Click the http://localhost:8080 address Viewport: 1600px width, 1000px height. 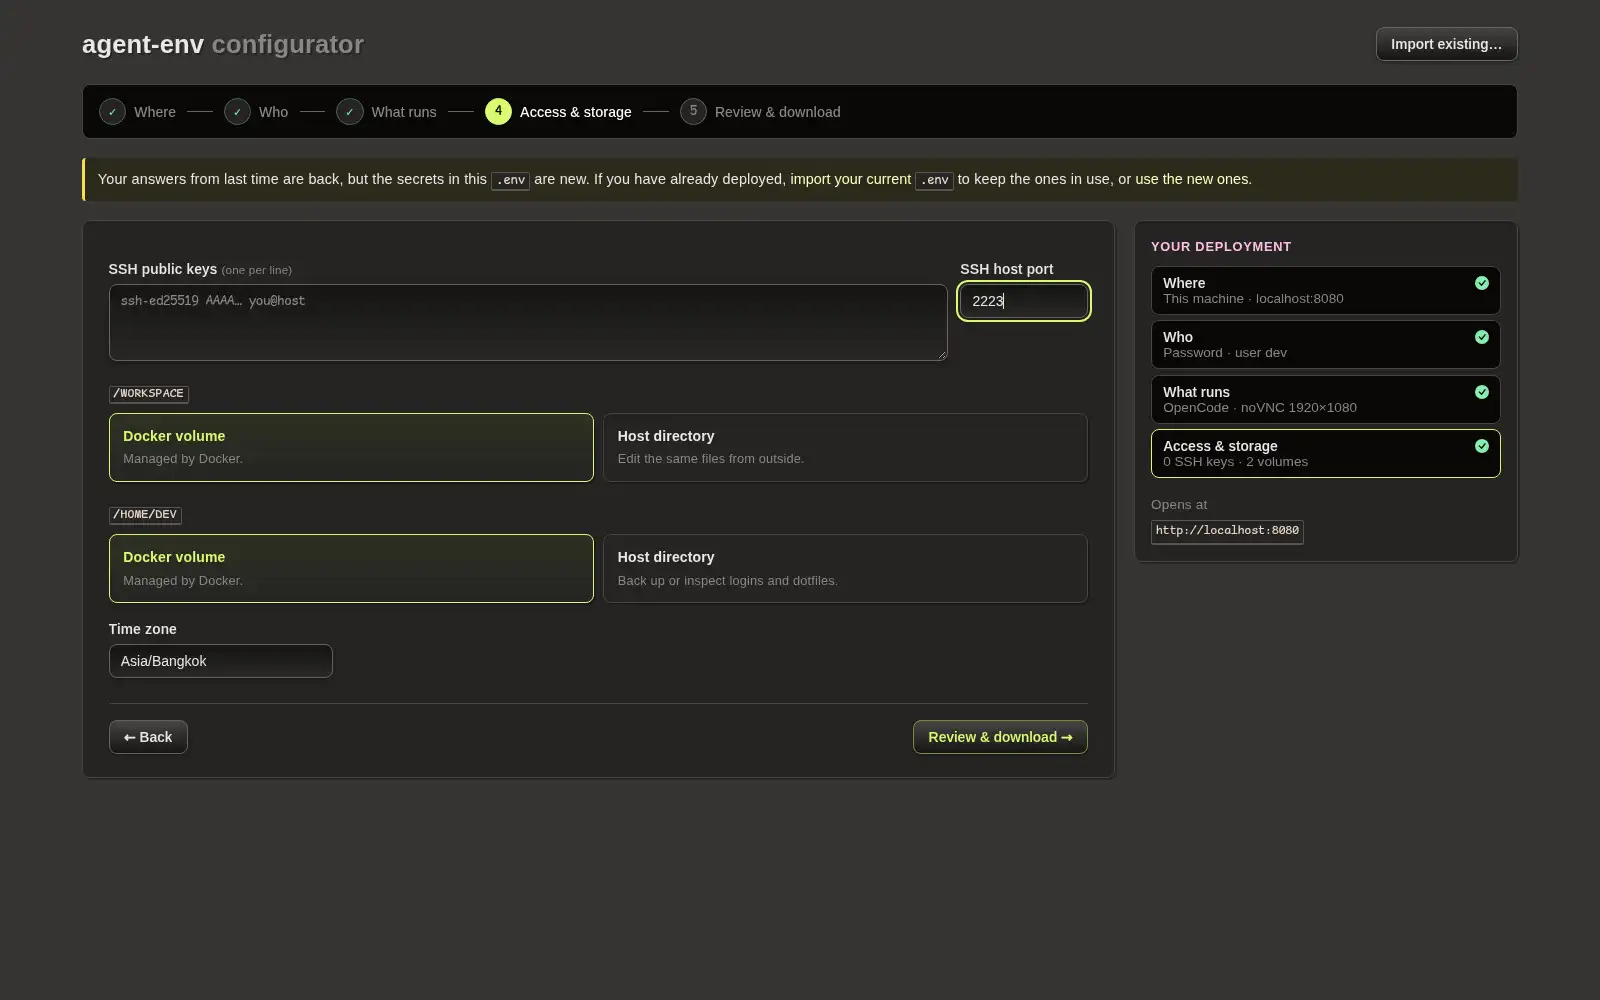tap(1227, 531)
